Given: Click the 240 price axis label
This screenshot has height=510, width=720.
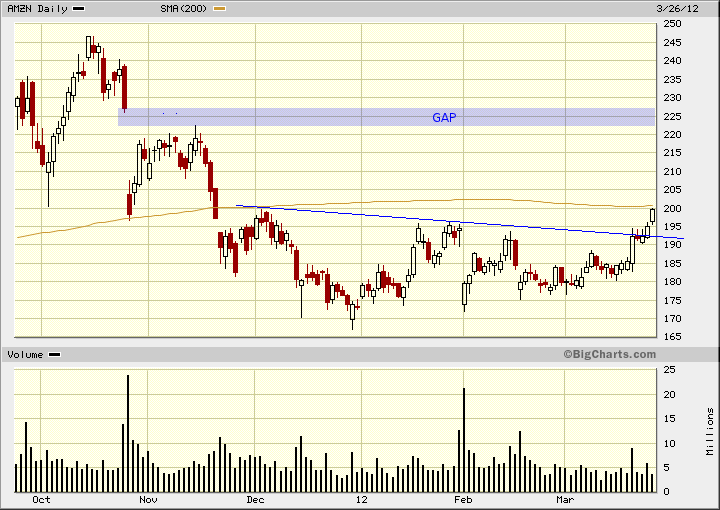Looking at the screenshot, I should [673, 61].
